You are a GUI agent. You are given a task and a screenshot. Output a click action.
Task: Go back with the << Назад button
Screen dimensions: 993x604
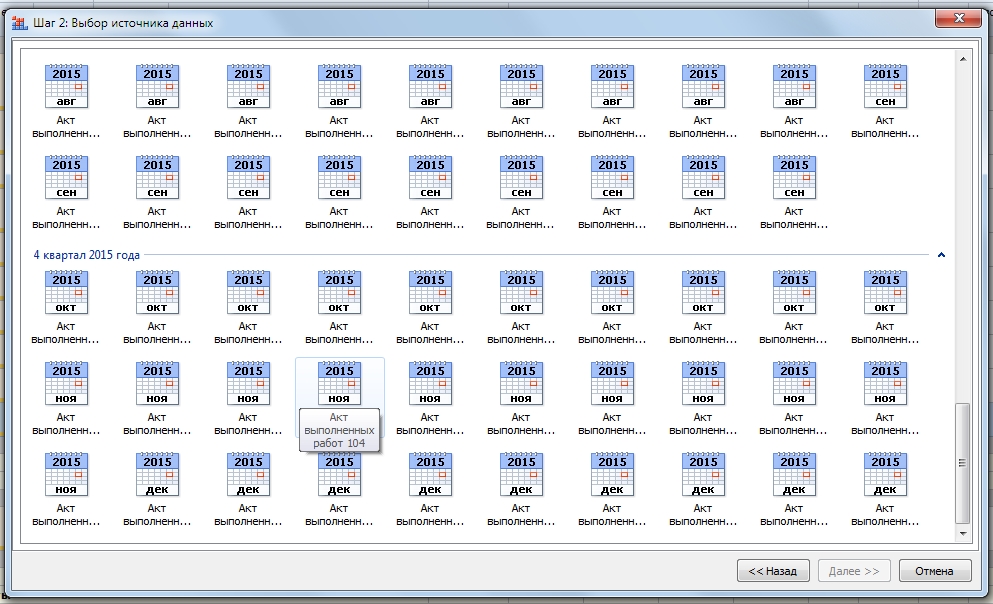(x=773, y=570)
